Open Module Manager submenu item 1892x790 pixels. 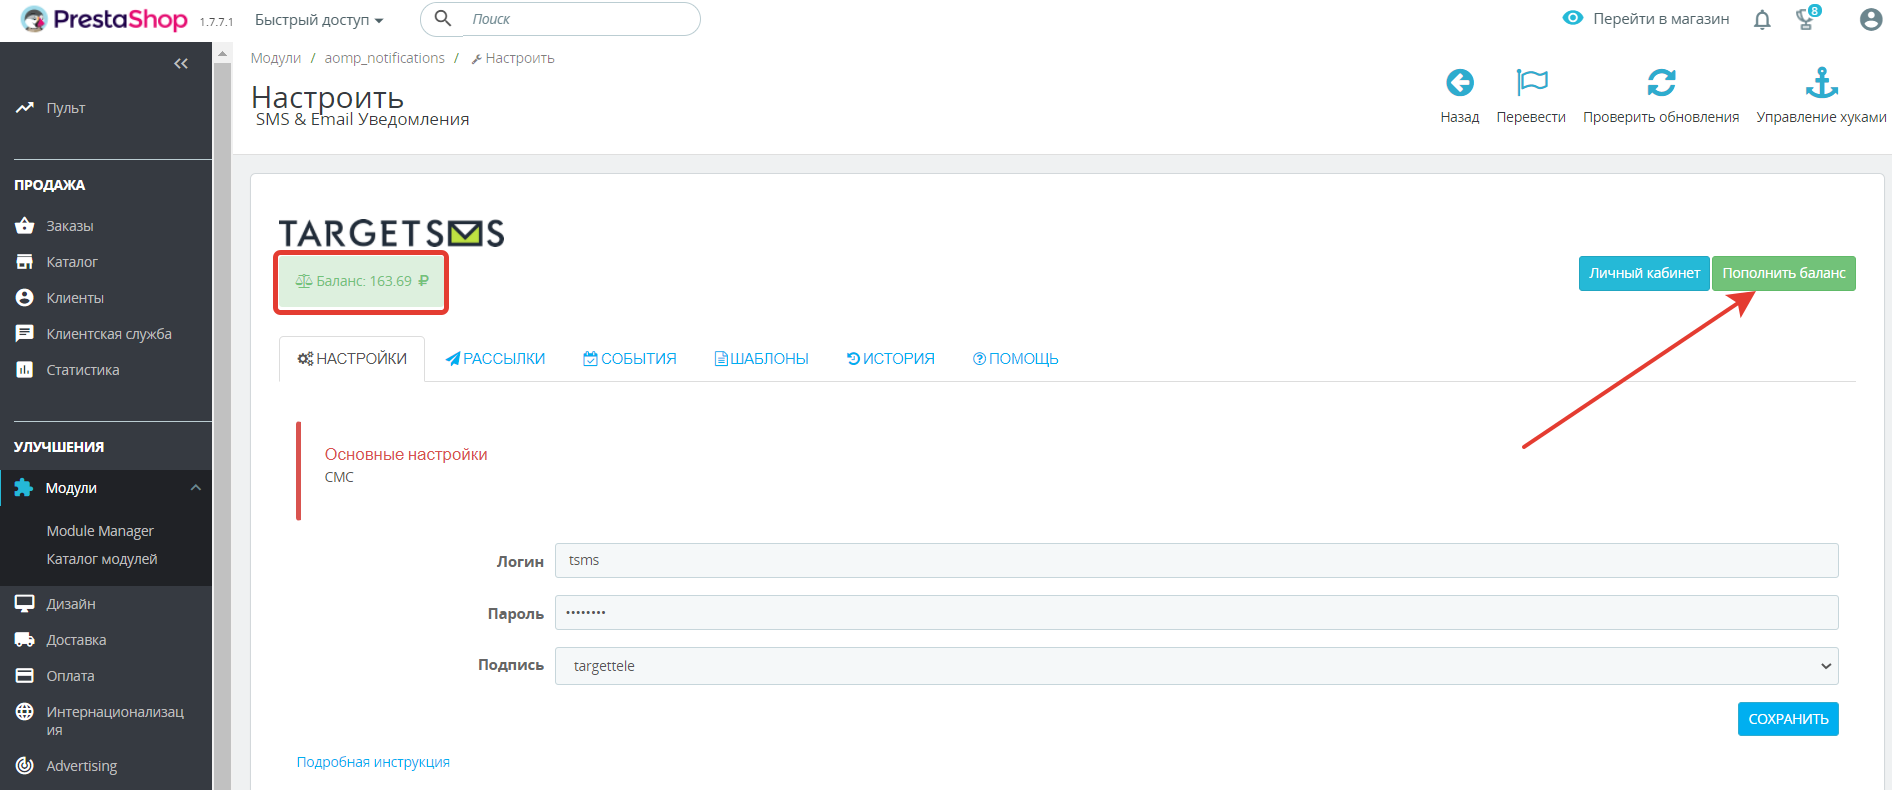point(100,531)
